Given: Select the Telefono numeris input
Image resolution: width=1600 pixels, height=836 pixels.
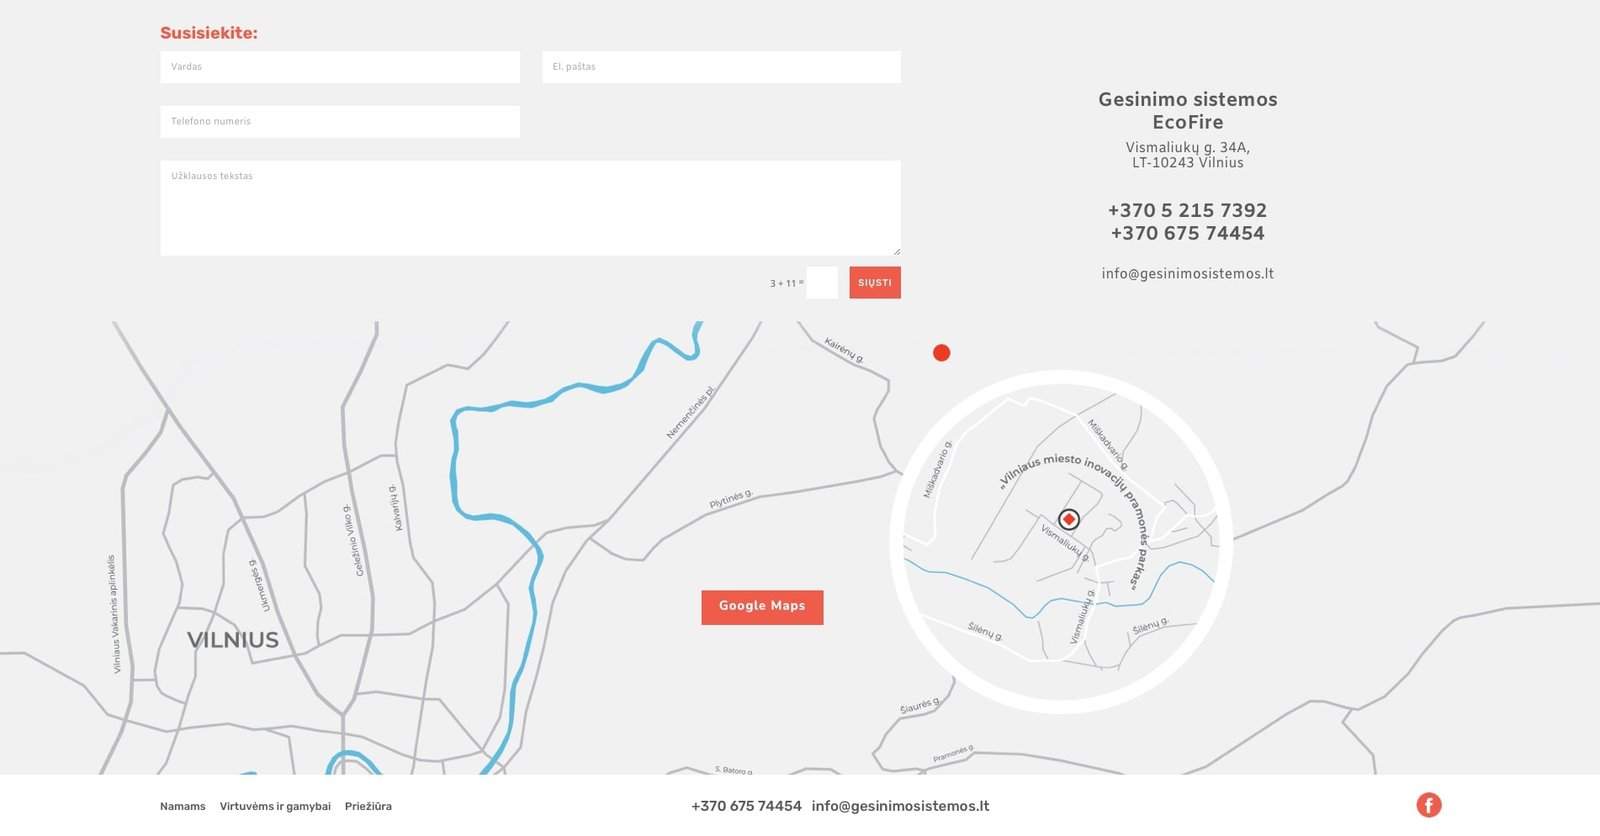Looking at the screenshot, I should 340,122.
